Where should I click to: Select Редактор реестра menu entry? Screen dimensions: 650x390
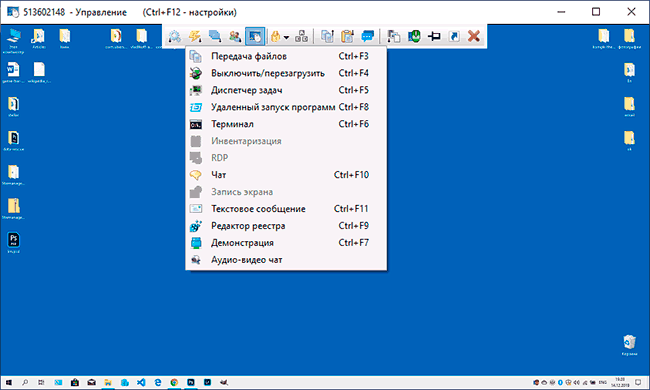(x=286, y=226)
